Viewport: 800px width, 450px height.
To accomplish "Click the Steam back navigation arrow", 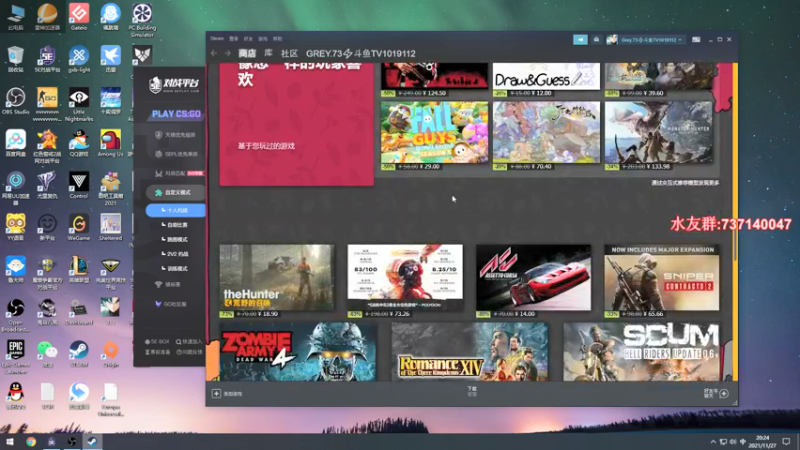I will (214, 54).
